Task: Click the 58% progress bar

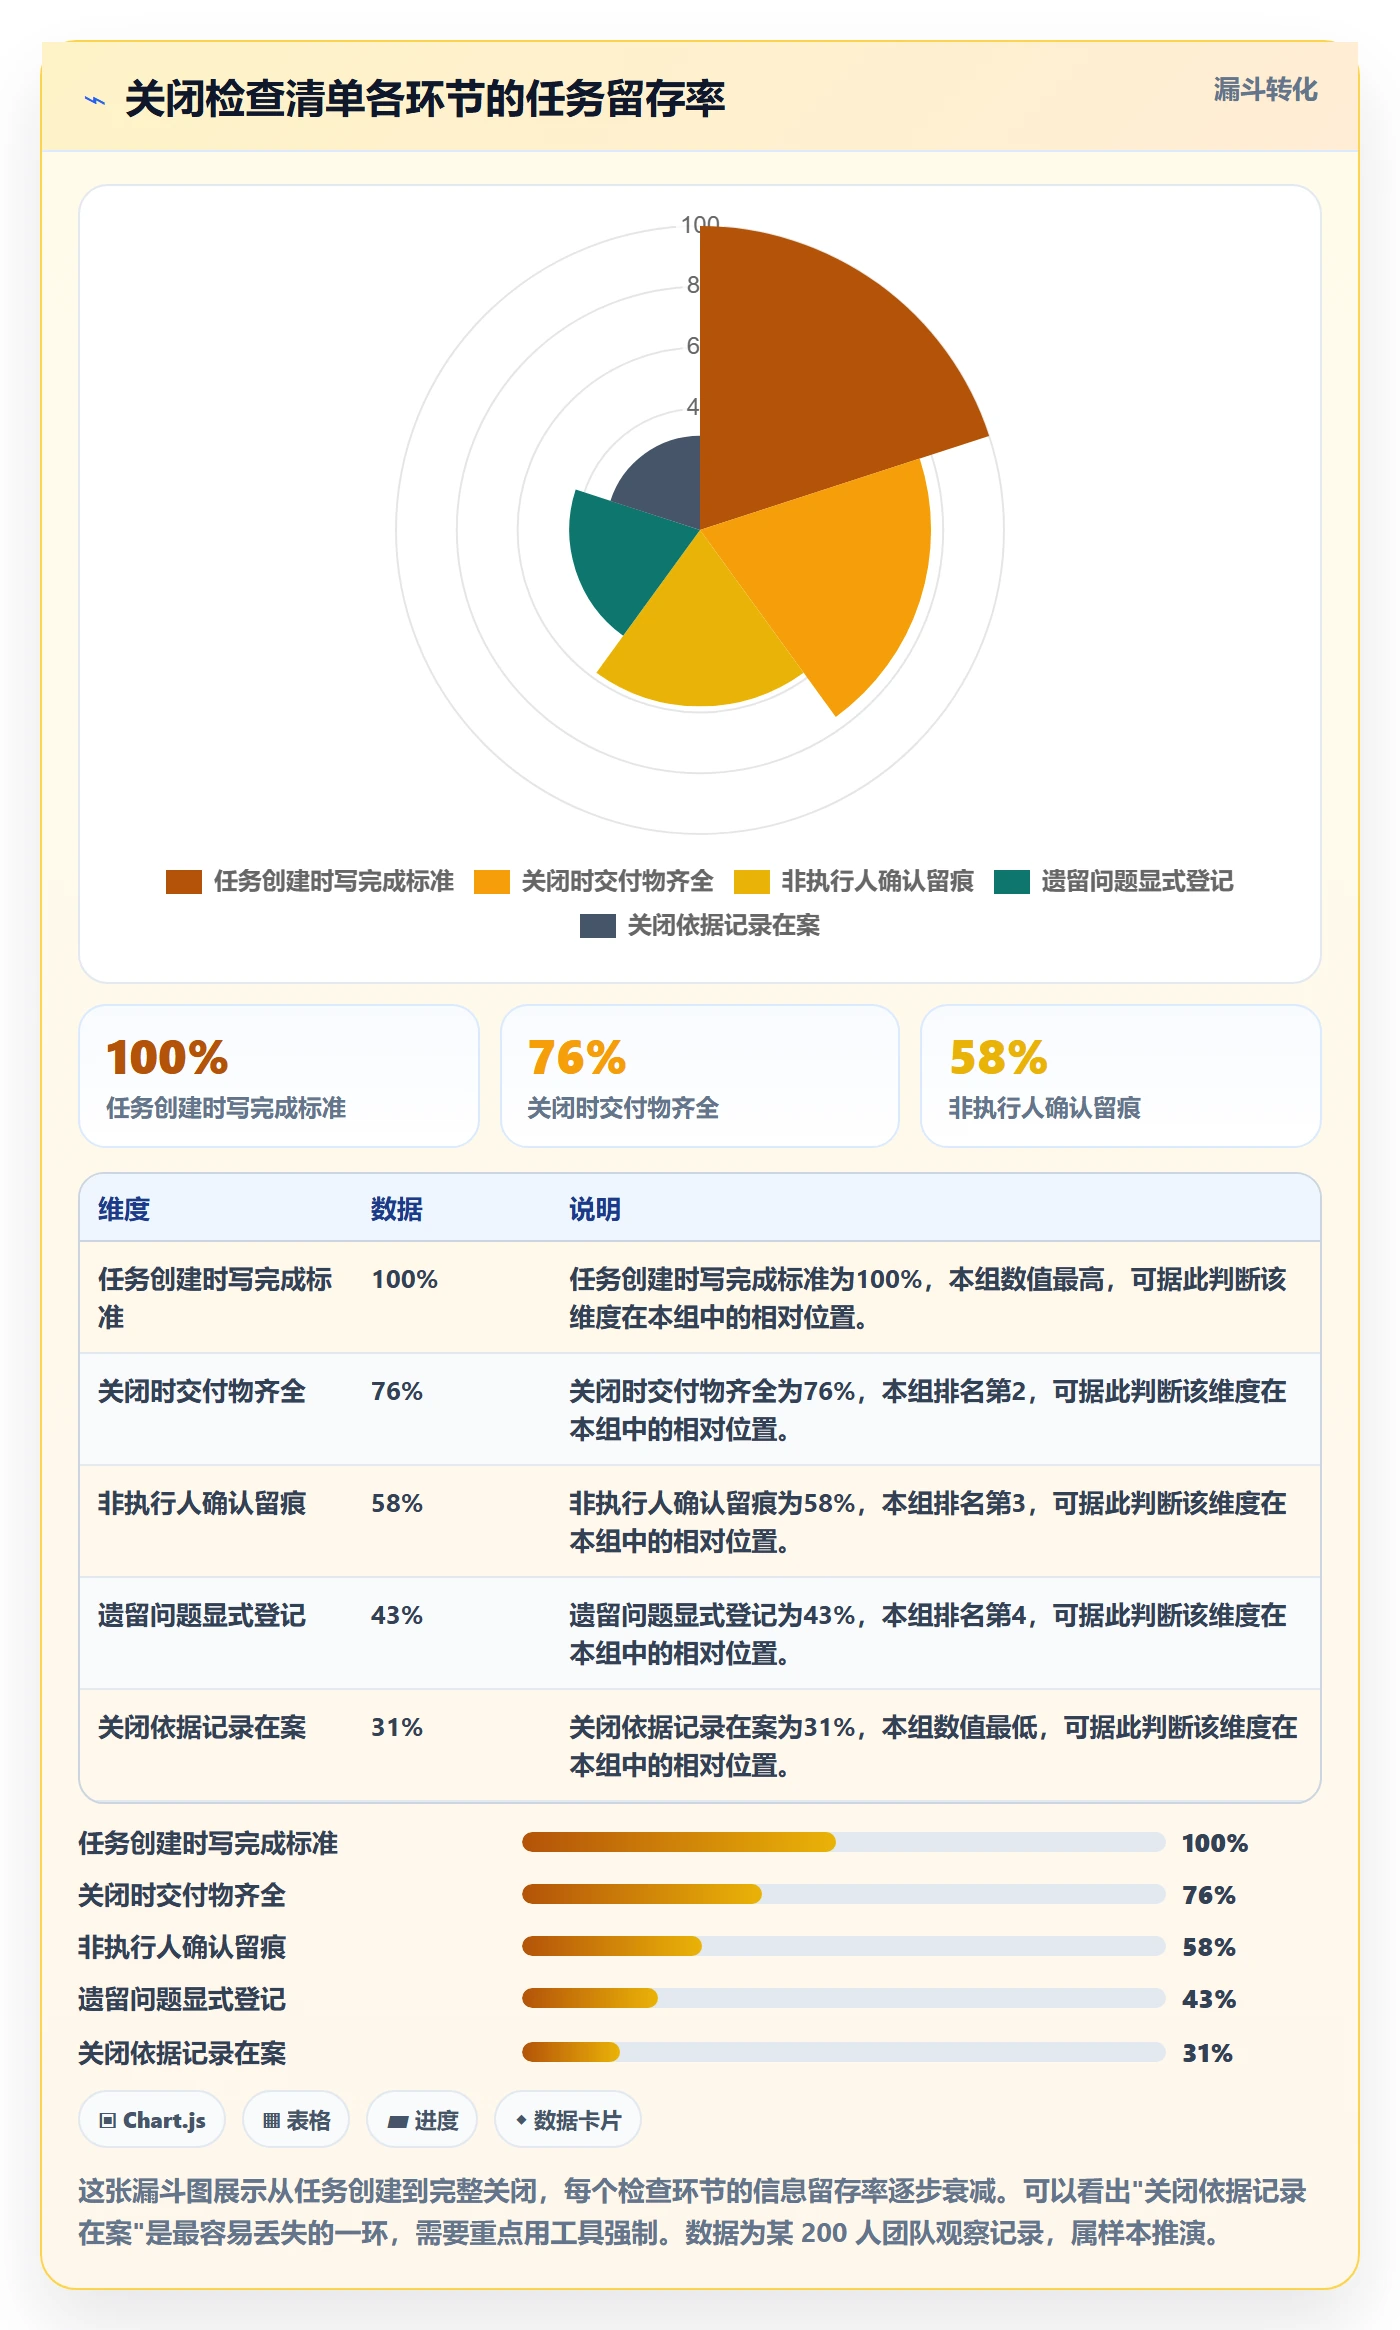Action: (844, 1946)
